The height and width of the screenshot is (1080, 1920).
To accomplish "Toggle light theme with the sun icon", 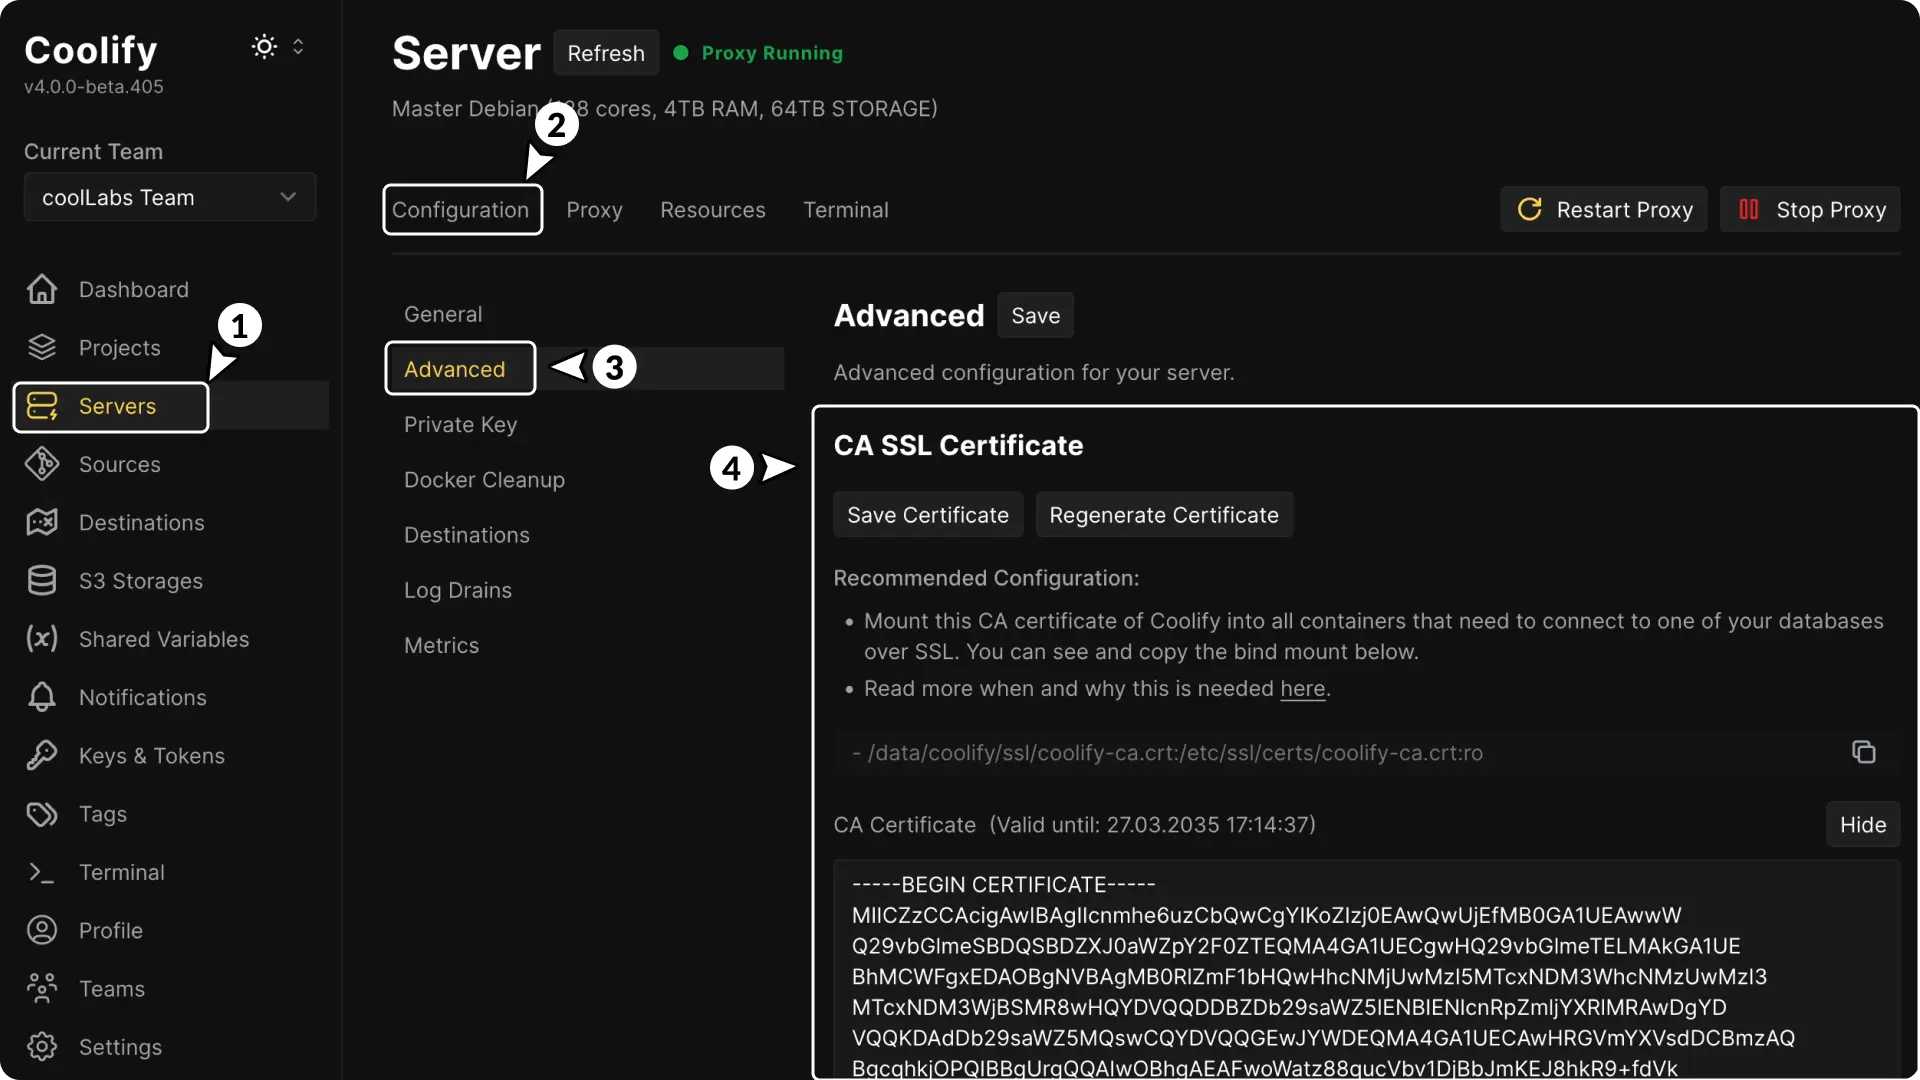I will point(264,46).
